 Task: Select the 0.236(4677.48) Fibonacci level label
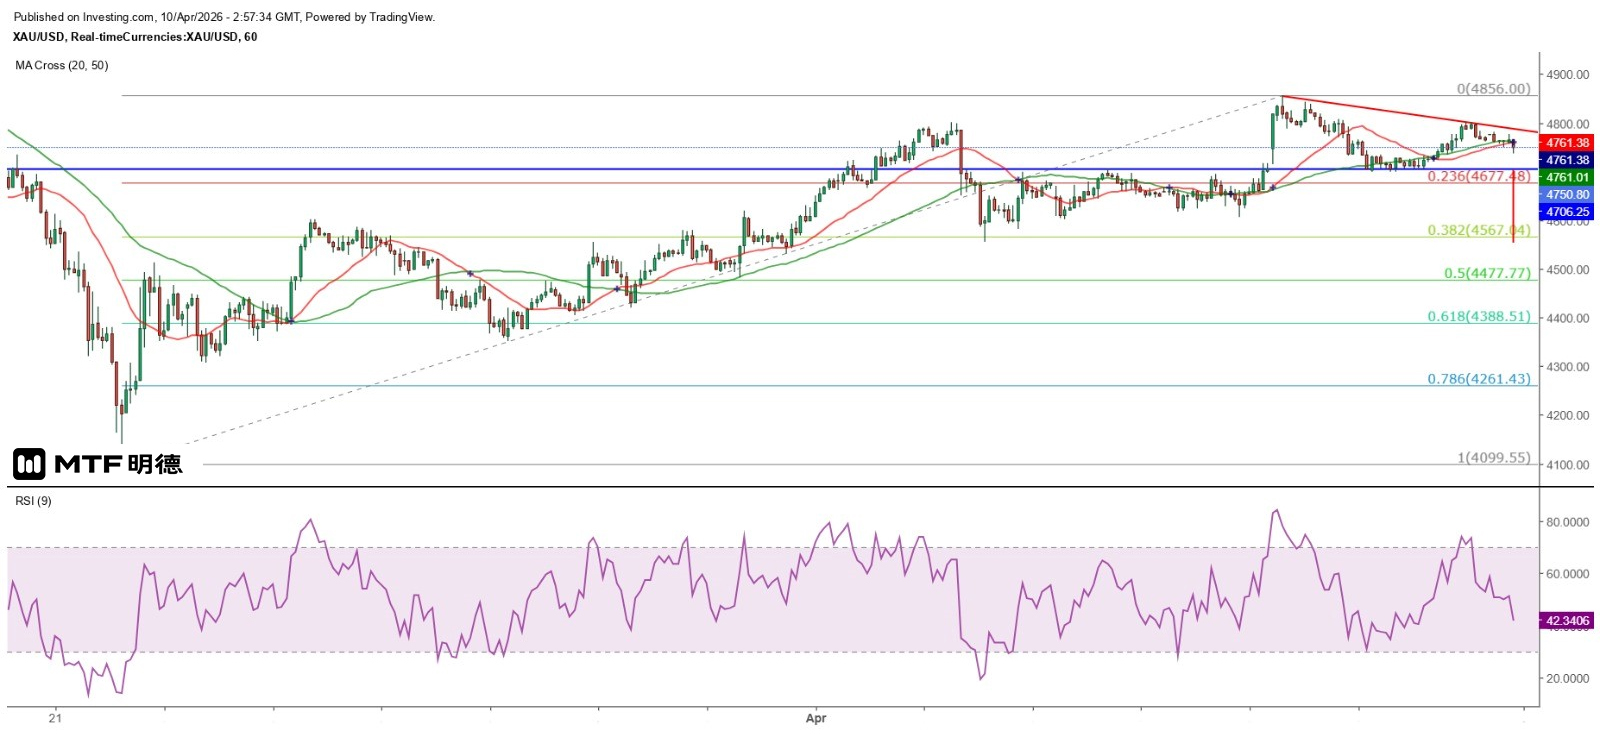pos(1478,176)
